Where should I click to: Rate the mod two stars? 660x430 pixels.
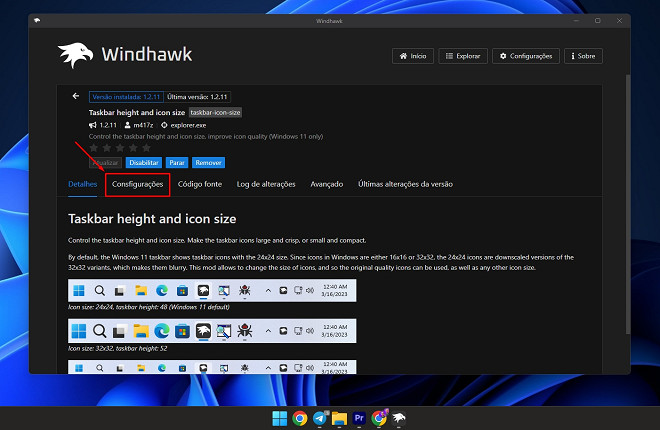point(107,148)
